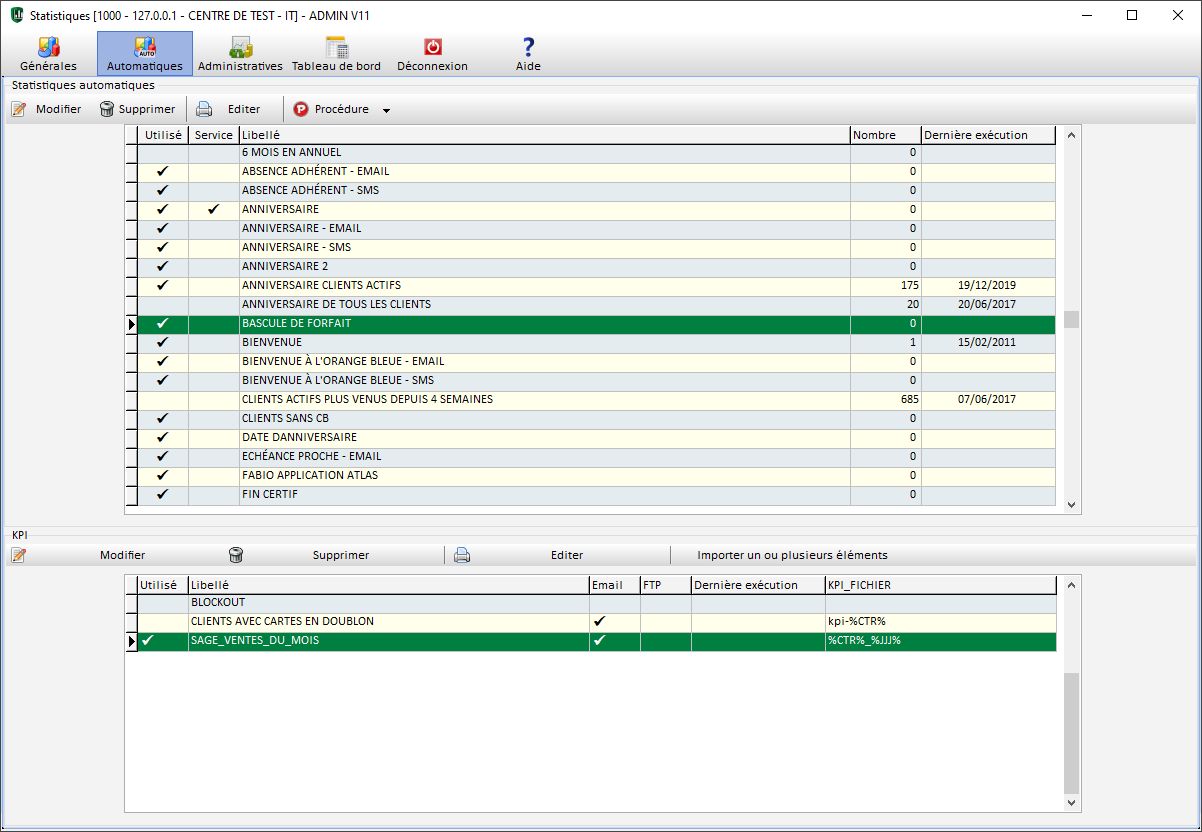Expand the Procédure dropdown arrow
This screenshot has height=832, width=1202.
(x=386, y=110)
